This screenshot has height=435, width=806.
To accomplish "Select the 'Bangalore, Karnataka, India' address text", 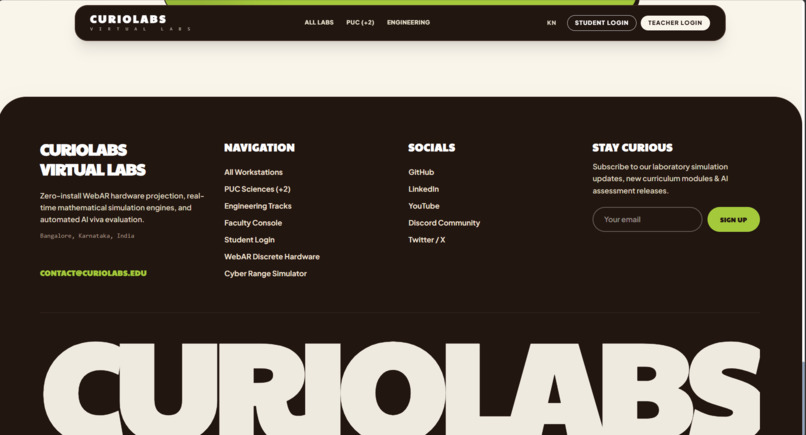I will click(87, 236).
